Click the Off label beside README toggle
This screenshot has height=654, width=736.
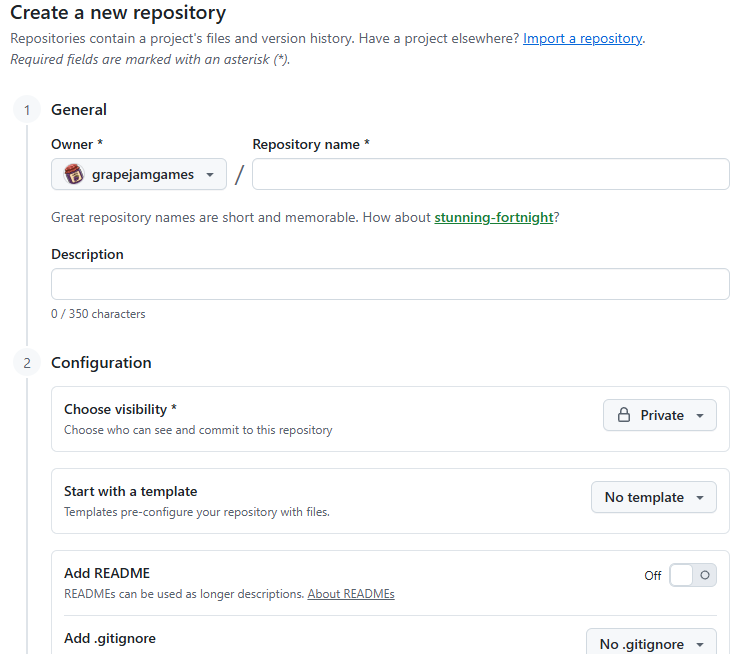[x=653, y=576]
